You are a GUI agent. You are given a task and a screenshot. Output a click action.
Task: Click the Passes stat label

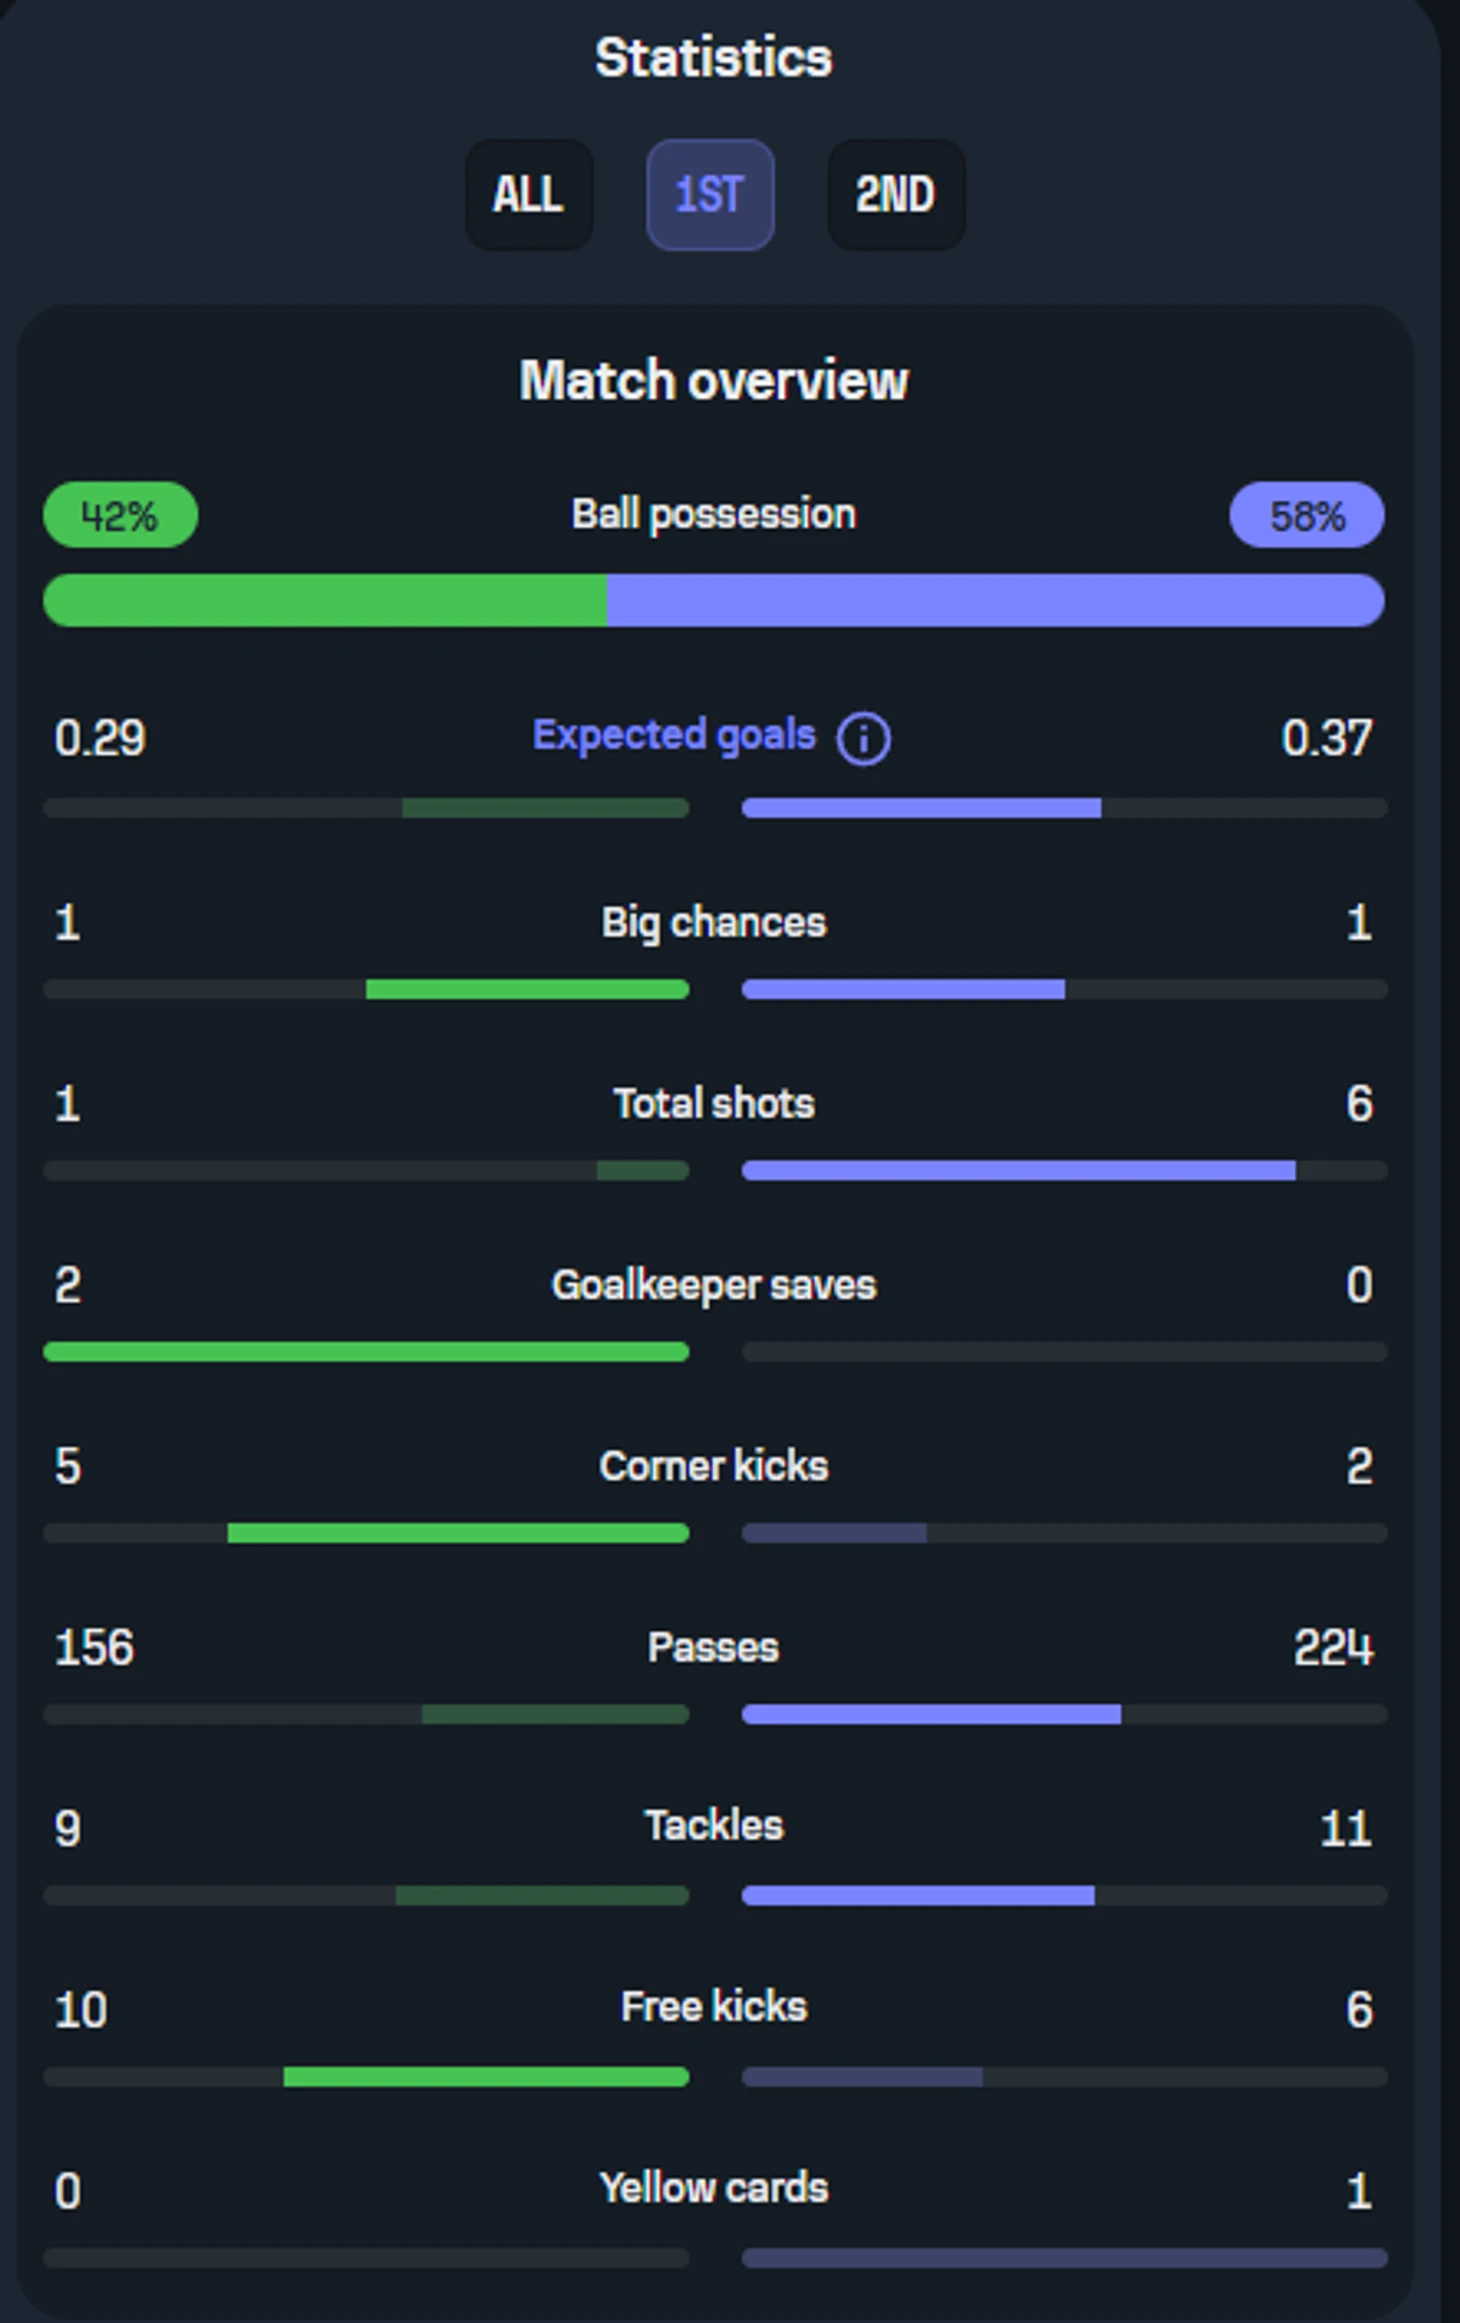pyautogui.click(x=714, y=1647)
